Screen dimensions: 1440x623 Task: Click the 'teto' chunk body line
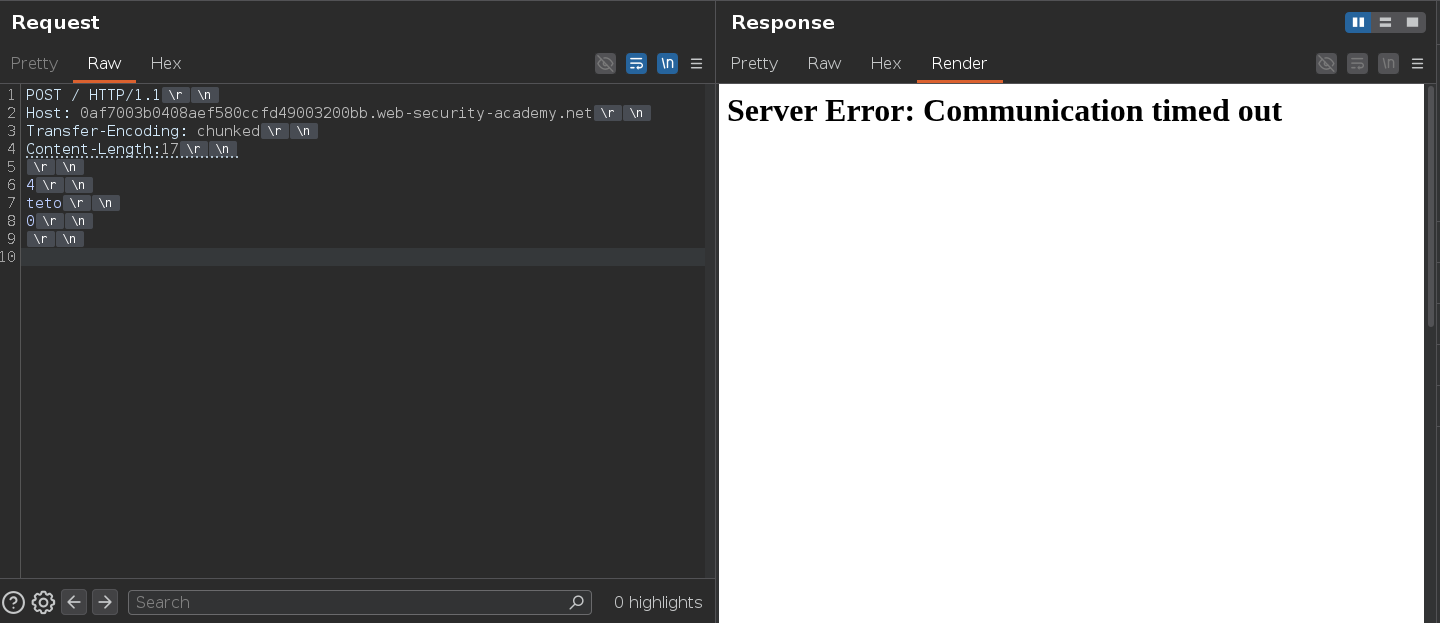(x=44, y=203)
